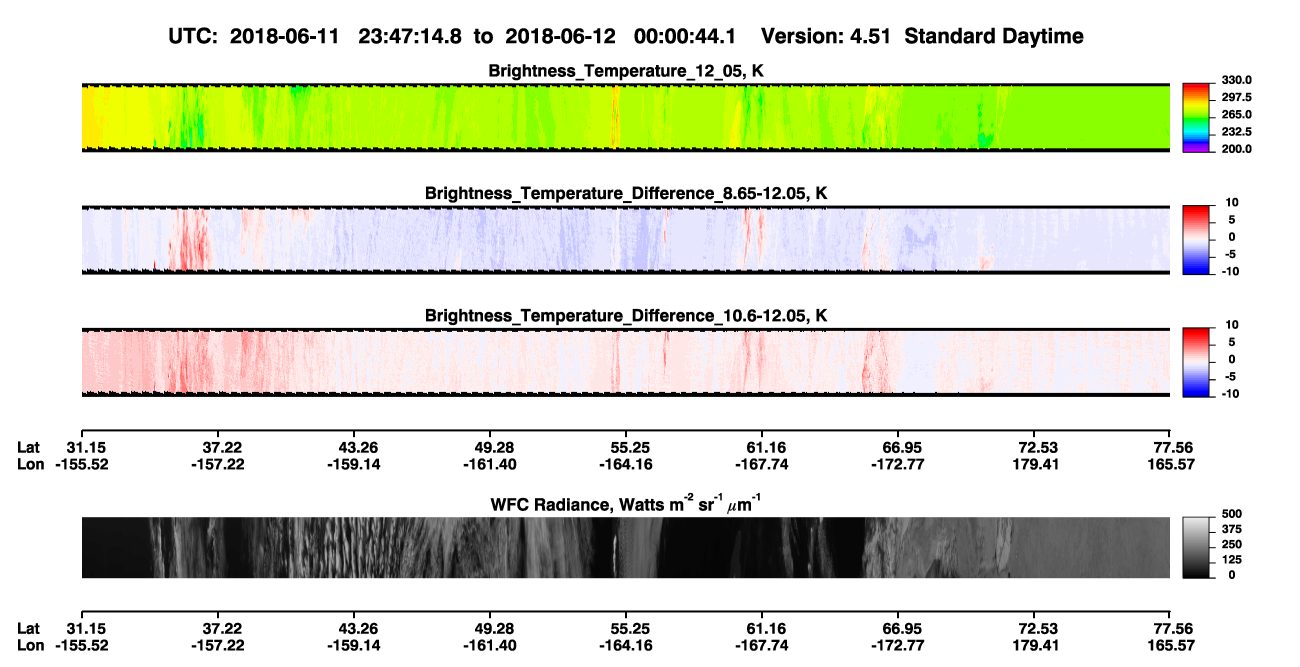Click the -10 tick on 10.6-12.05 colorbar

pos(1230,393)
